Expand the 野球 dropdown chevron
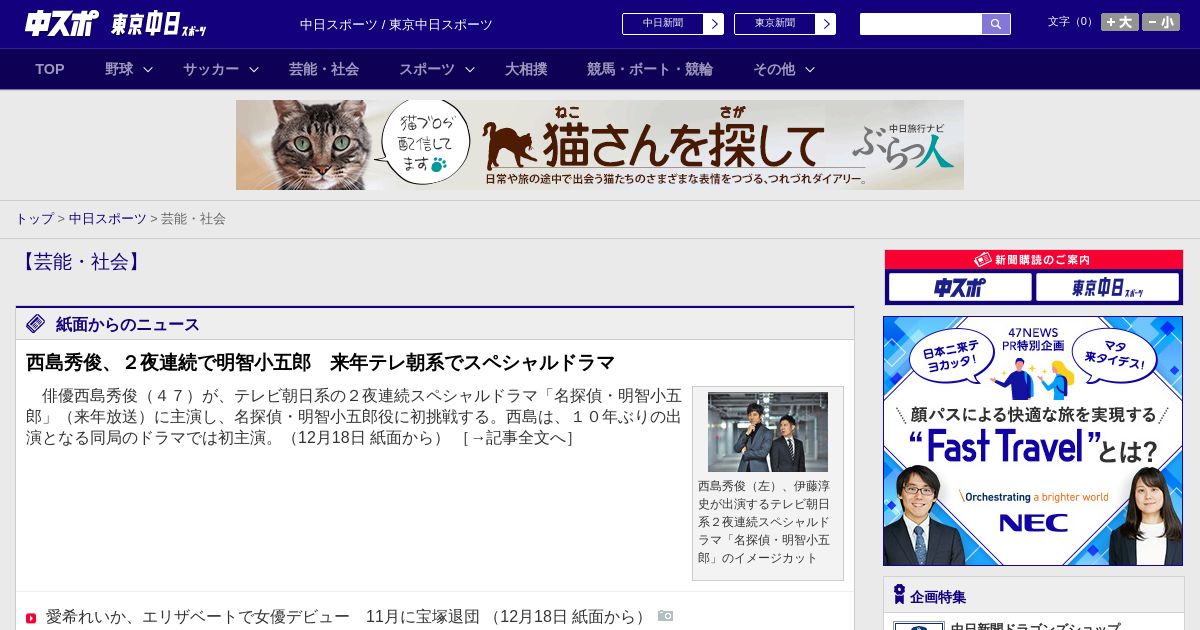The width and height of the screenshot is (1200, 630). point(148,70)
